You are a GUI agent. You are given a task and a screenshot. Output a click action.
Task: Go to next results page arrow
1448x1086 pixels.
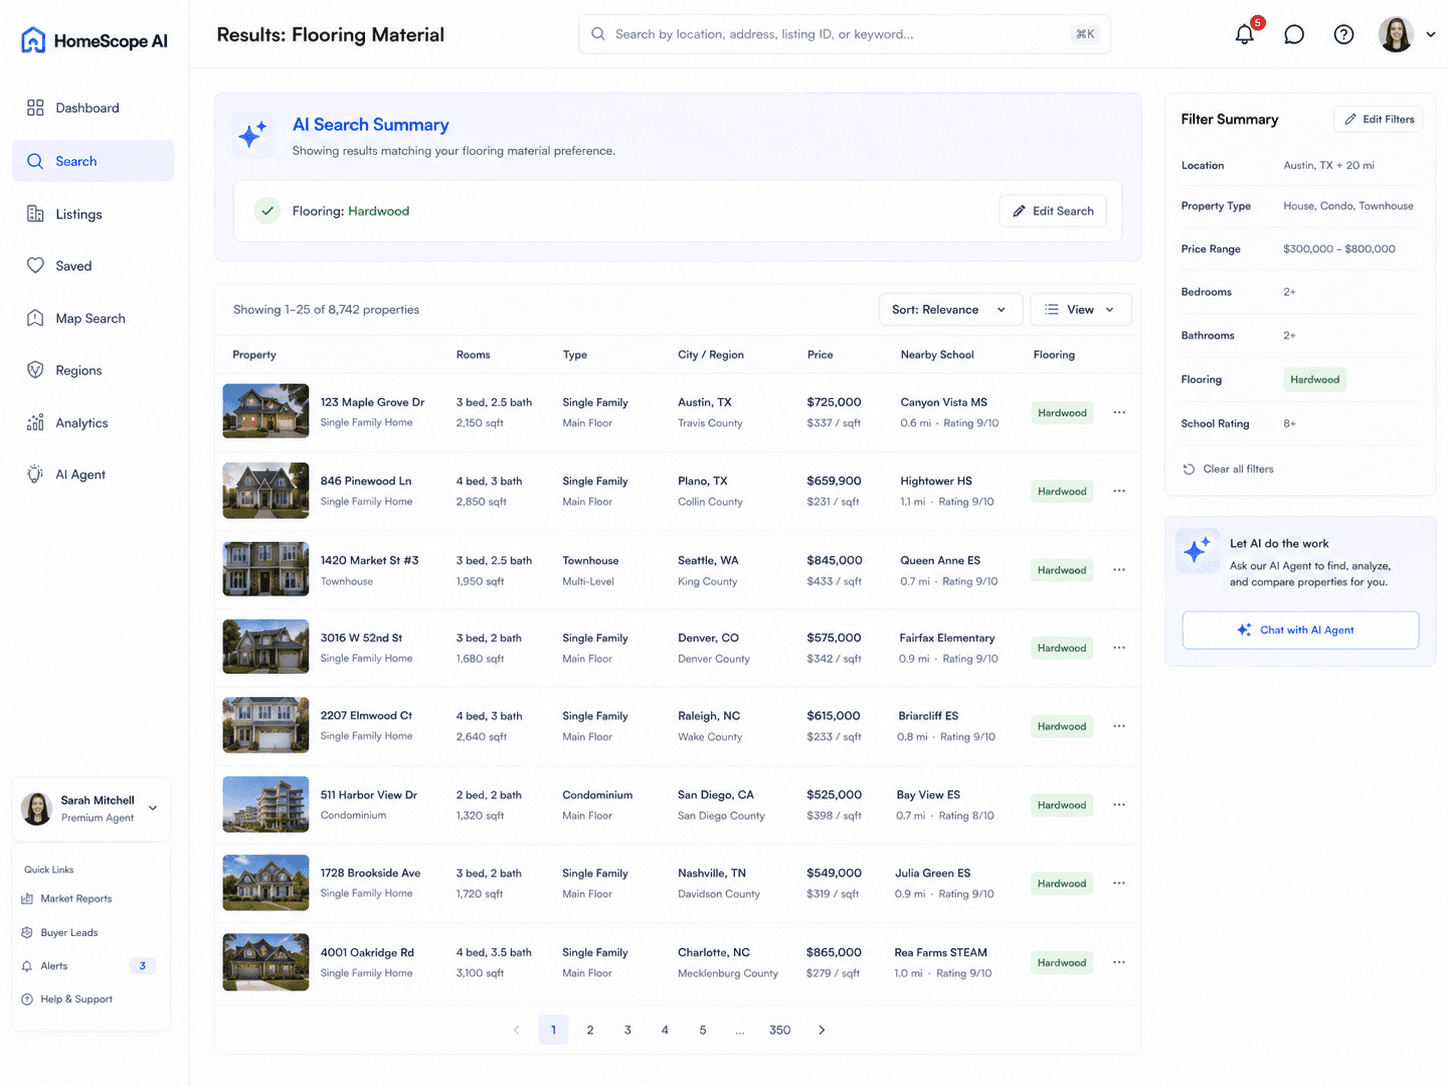(x=822, y=1030)
